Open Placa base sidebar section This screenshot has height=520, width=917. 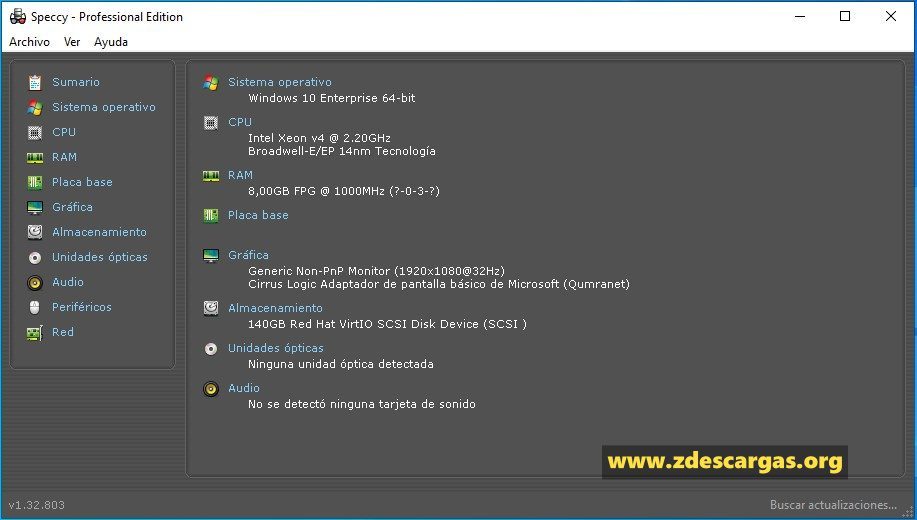82,182
